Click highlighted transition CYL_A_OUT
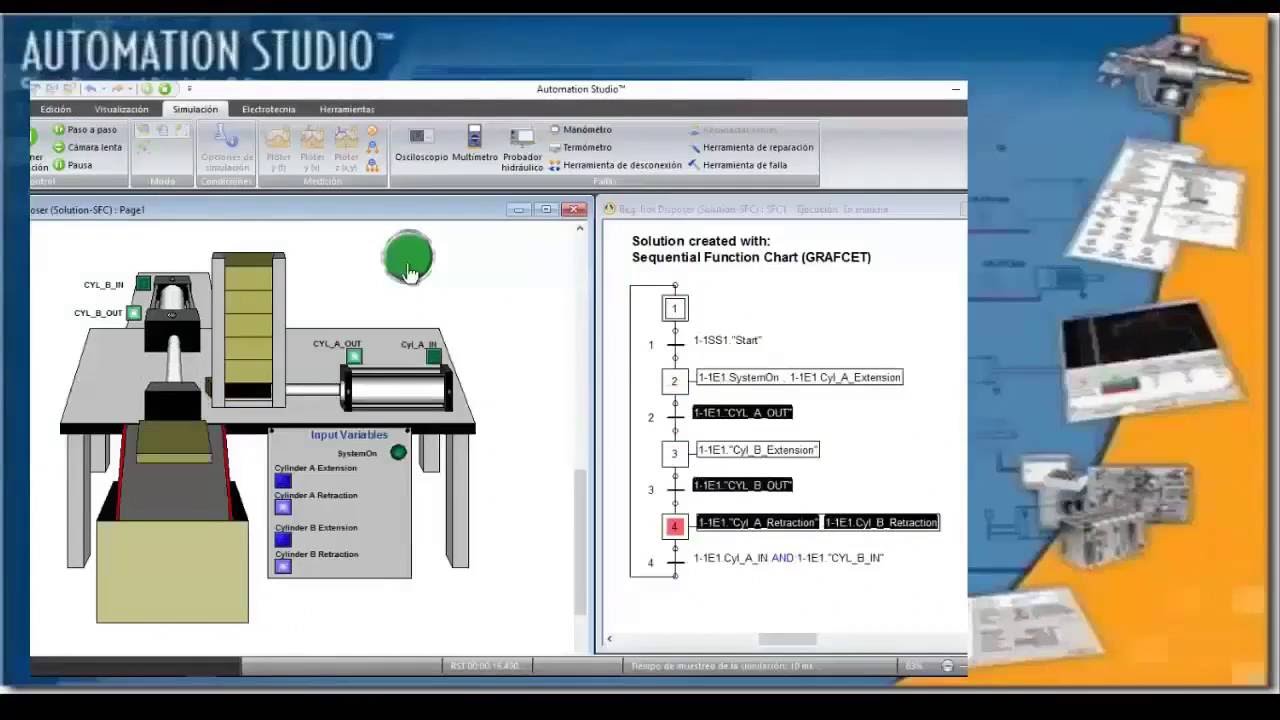Screen dimensions: 1280x720 pos(742,412)
